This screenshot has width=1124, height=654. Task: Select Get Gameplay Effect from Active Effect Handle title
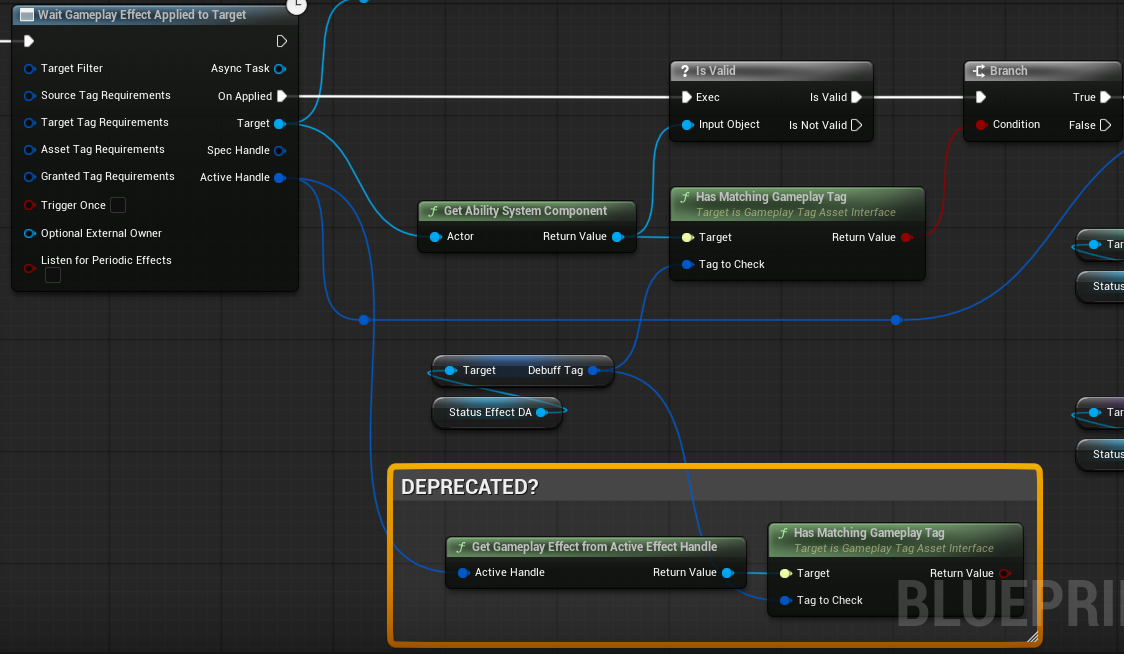[594, 546]
